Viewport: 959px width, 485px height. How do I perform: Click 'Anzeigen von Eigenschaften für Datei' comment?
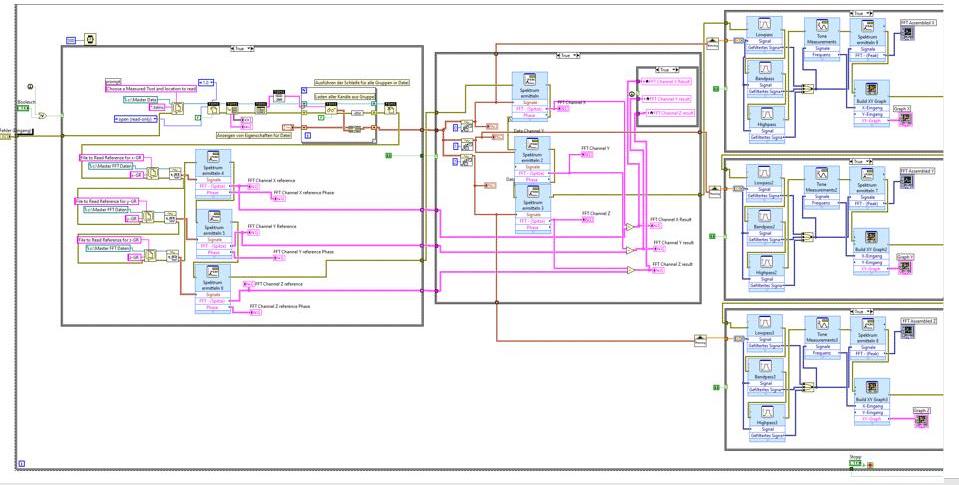click(x=253, y=135)
